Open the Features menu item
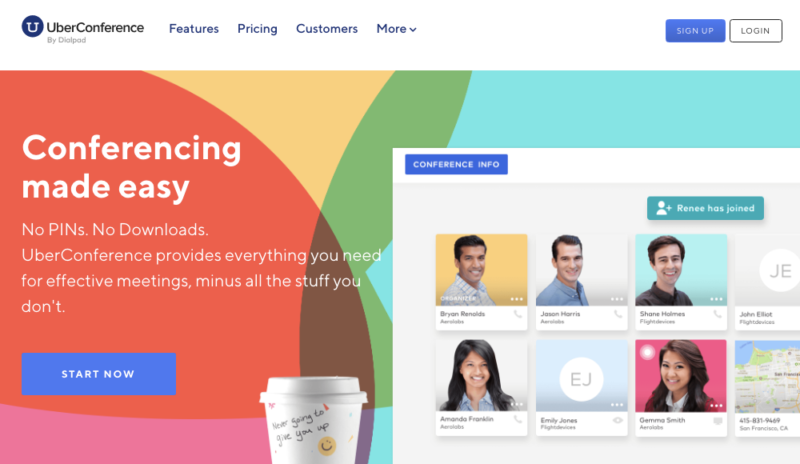This screenshot has width=800, height=464. (x=194, y=29)
